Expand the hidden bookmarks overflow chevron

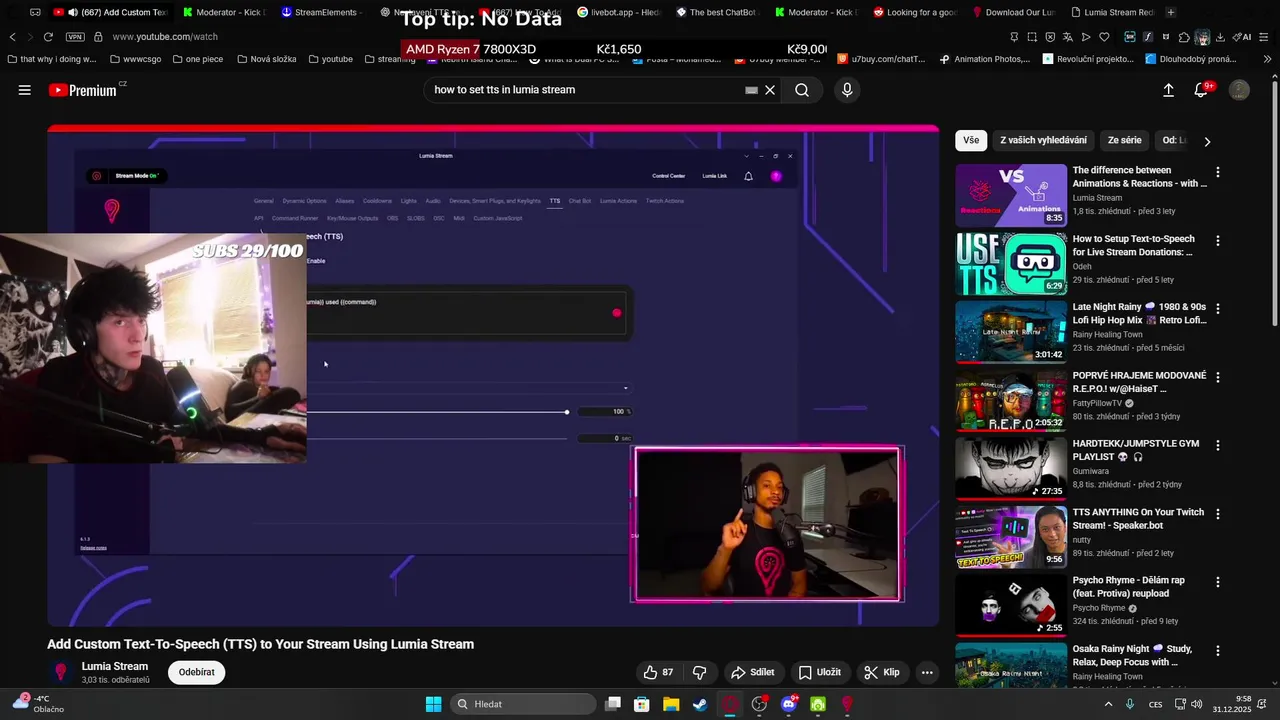(x=1268, y=59)
